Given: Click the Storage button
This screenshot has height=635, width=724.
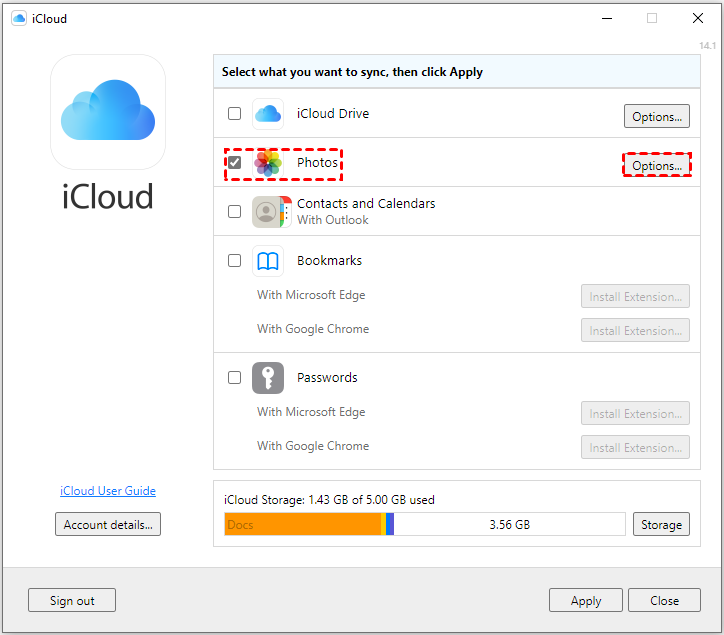Looking at the screenshot, I should click(661, 524).
